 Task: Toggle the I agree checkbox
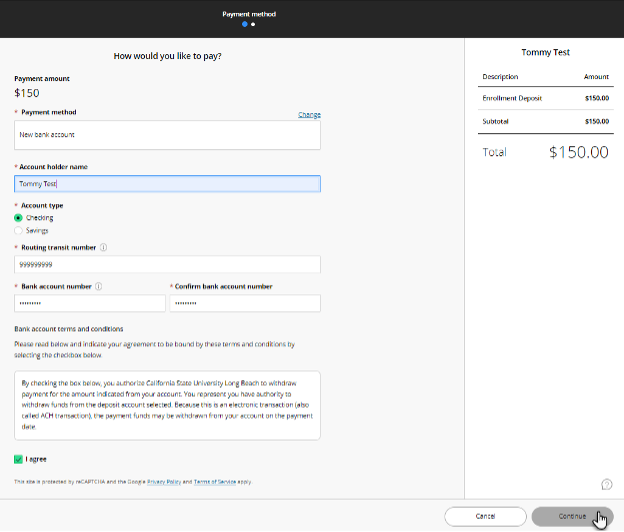click(18, 460)
